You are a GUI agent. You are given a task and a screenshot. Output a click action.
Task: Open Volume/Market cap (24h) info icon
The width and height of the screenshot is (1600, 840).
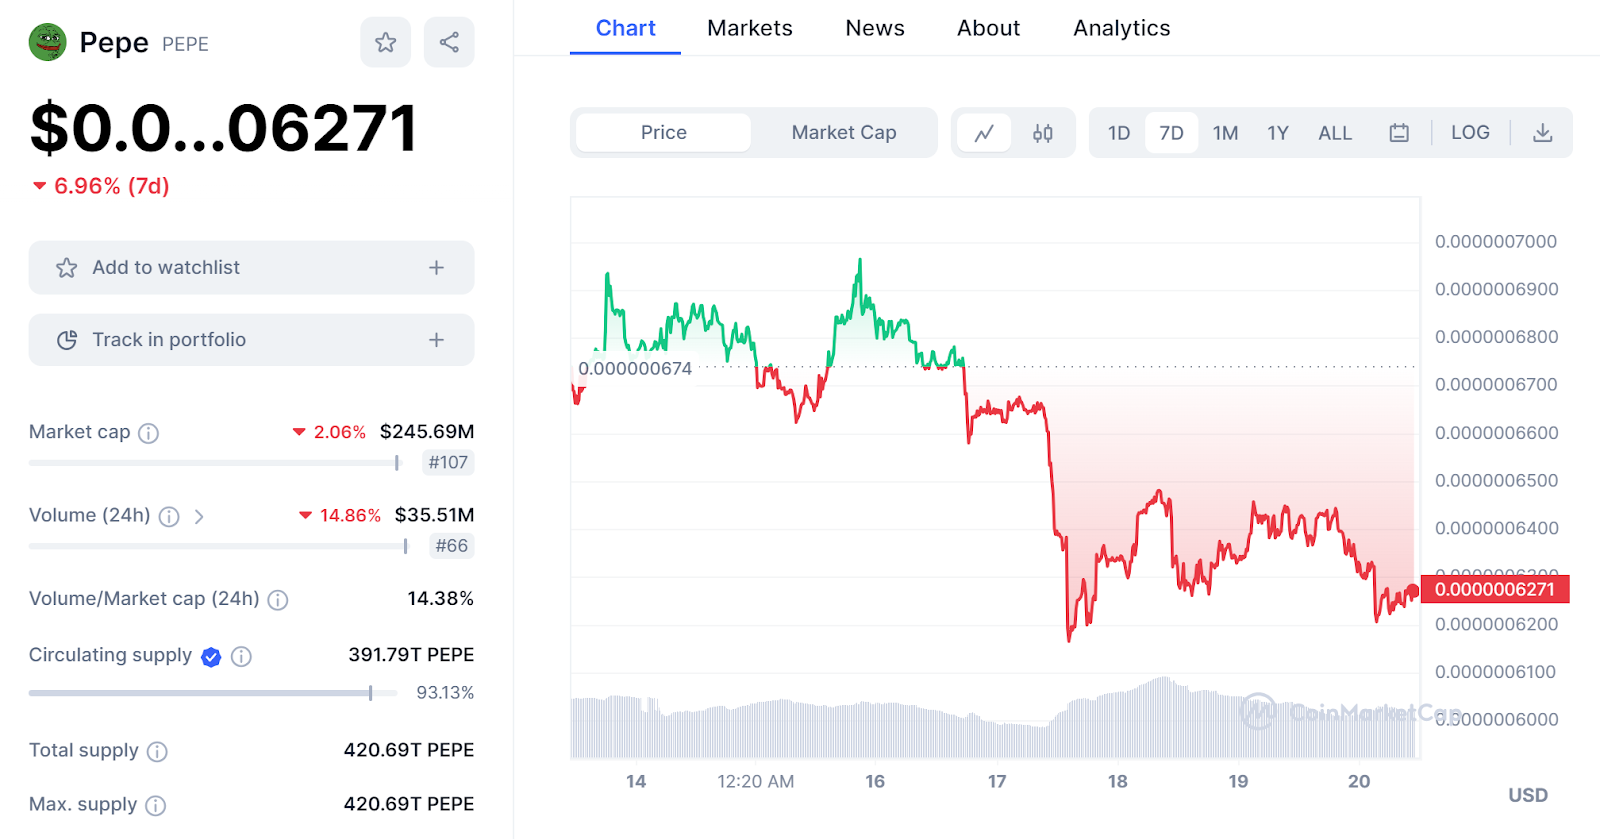tap(278, 600)
